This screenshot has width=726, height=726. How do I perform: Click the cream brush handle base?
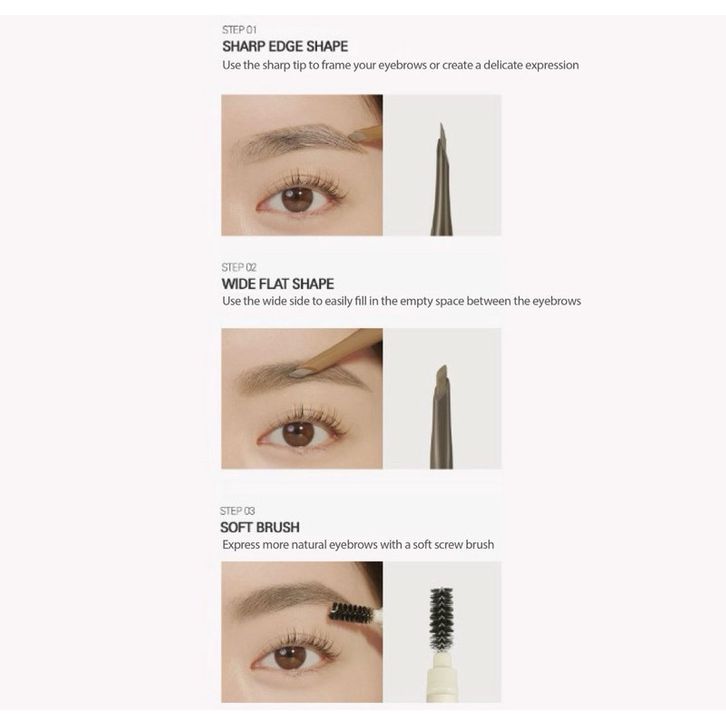[x=442, y=676]
